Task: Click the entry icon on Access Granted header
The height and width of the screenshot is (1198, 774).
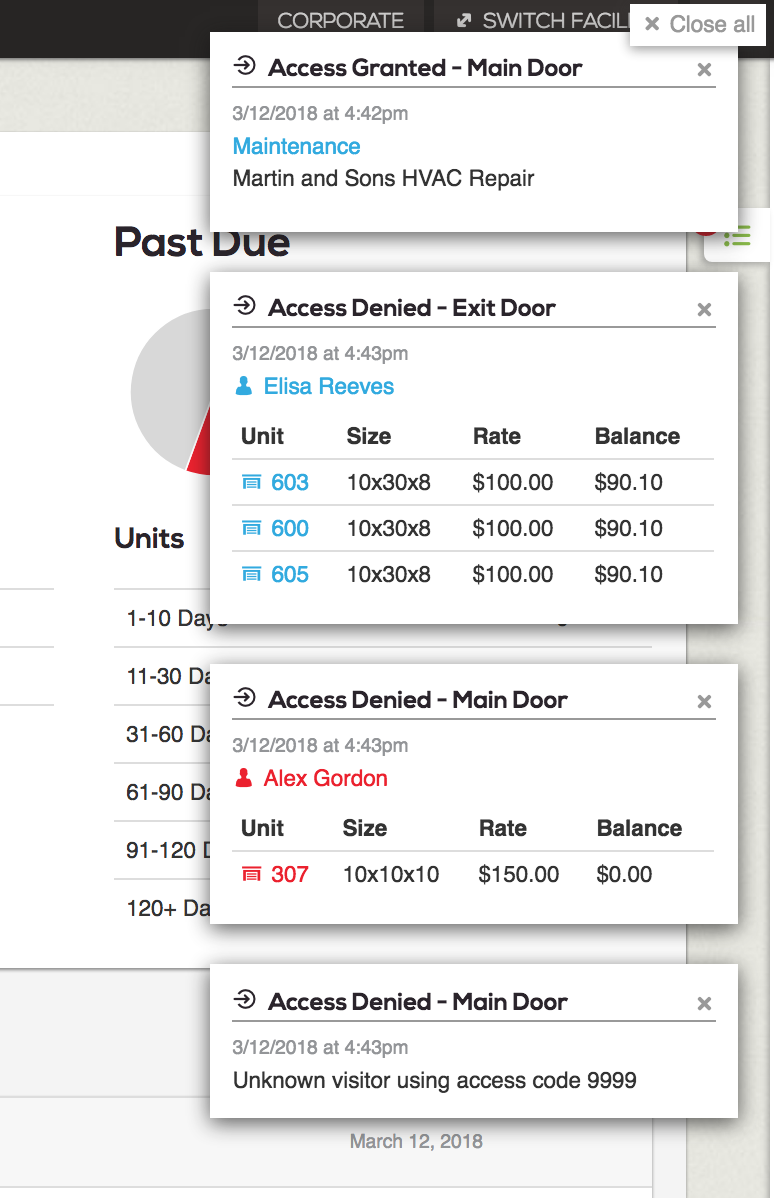Action: [x=244, y=67]
